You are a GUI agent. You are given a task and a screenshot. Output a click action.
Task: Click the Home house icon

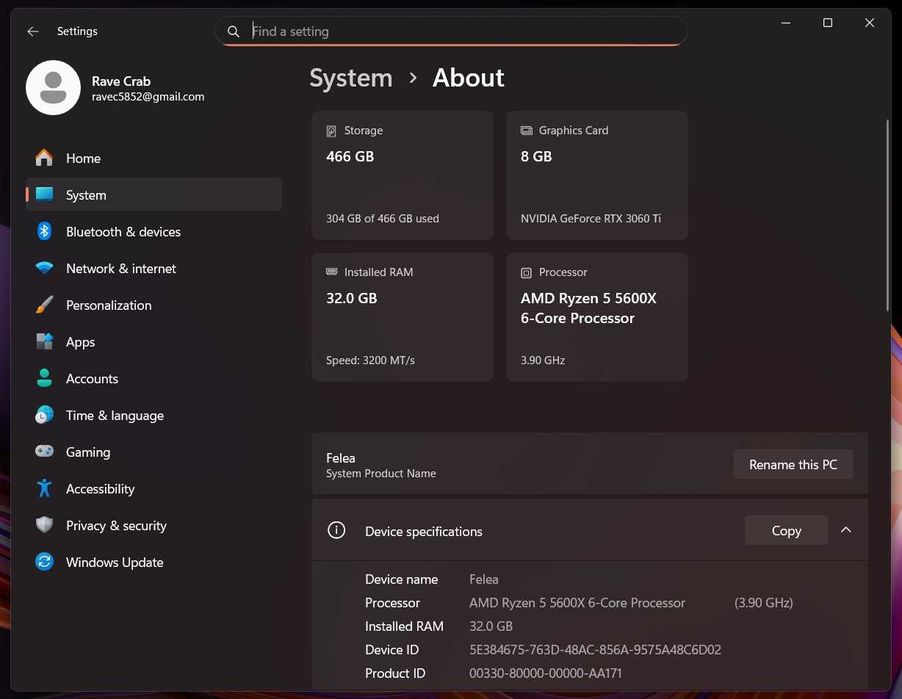(x=44, y=158)
